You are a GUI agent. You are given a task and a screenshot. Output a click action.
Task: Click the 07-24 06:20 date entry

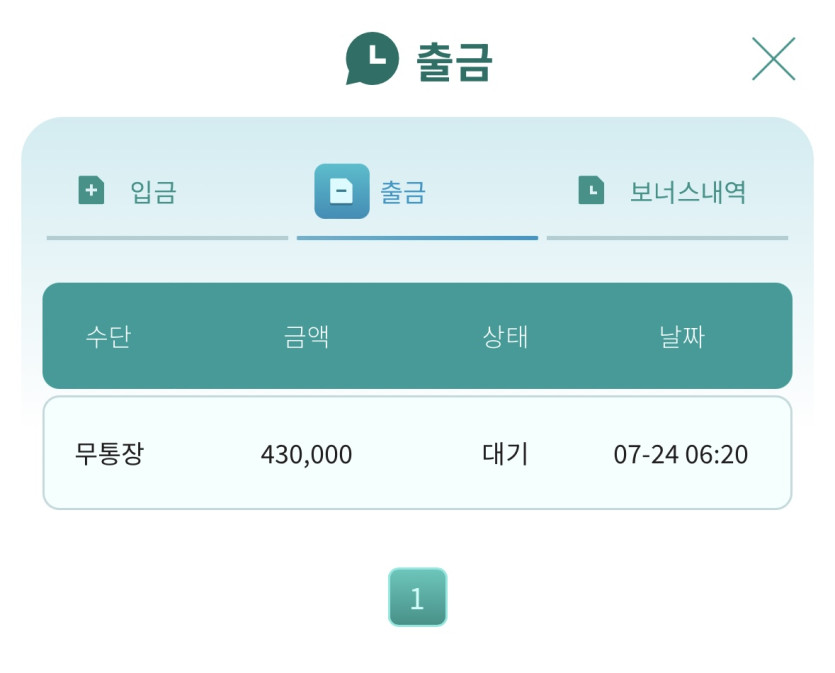point(681,455)
